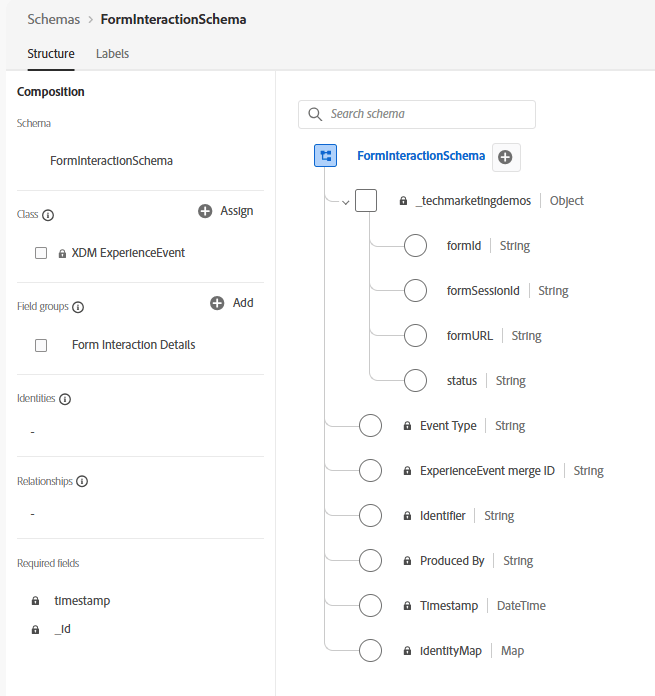Click the formId field name

pos(464,245)
